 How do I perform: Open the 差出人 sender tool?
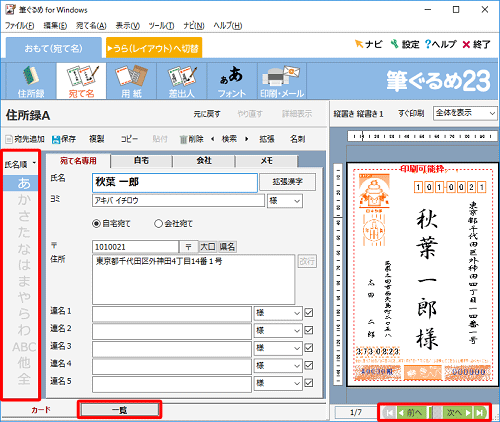182,81
